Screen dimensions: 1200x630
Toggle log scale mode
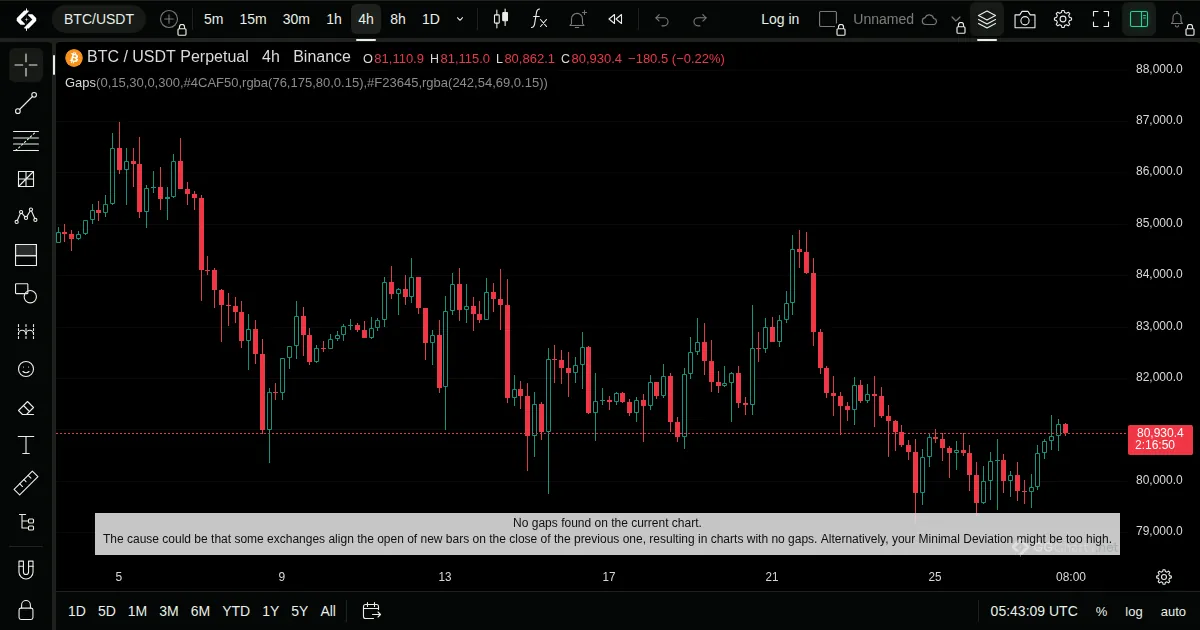[x=1134, y=611]
